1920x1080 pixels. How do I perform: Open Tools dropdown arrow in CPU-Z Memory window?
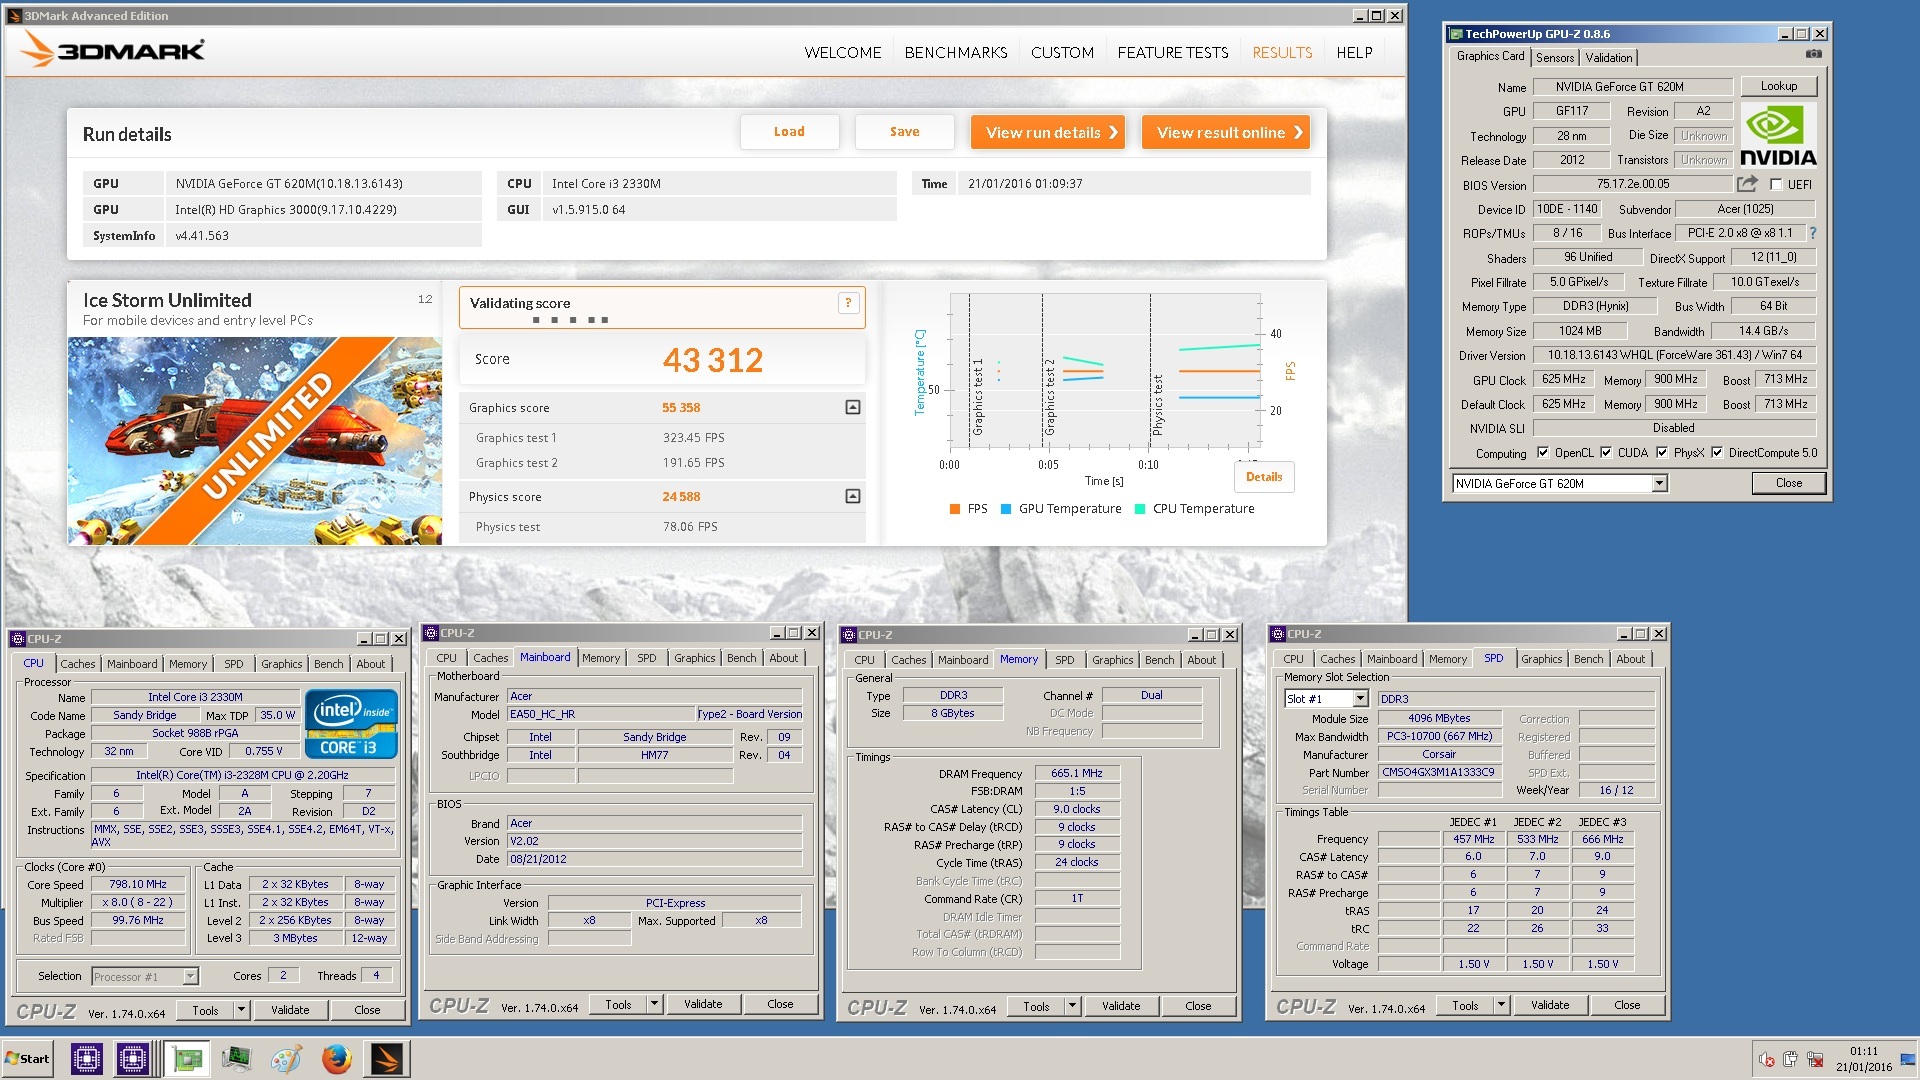click(x=1072, y=1006)
